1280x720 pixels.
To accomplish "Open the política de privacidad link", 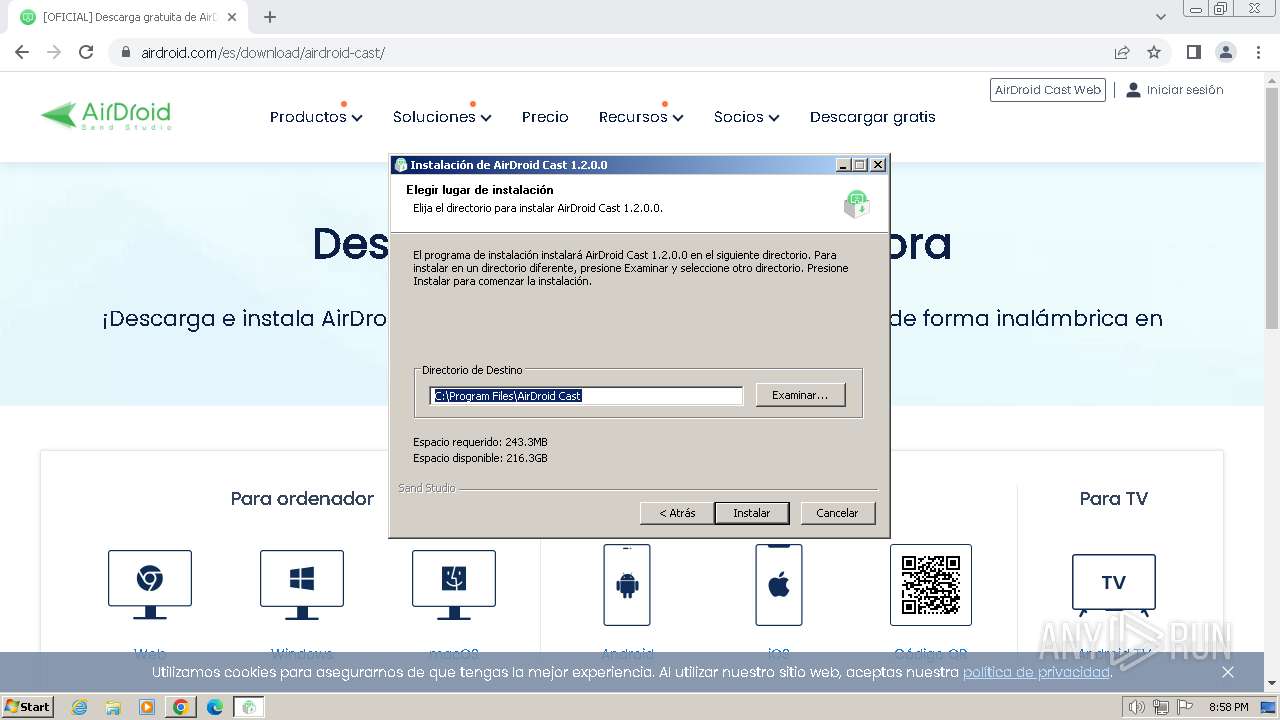I will click(1036, 672).
